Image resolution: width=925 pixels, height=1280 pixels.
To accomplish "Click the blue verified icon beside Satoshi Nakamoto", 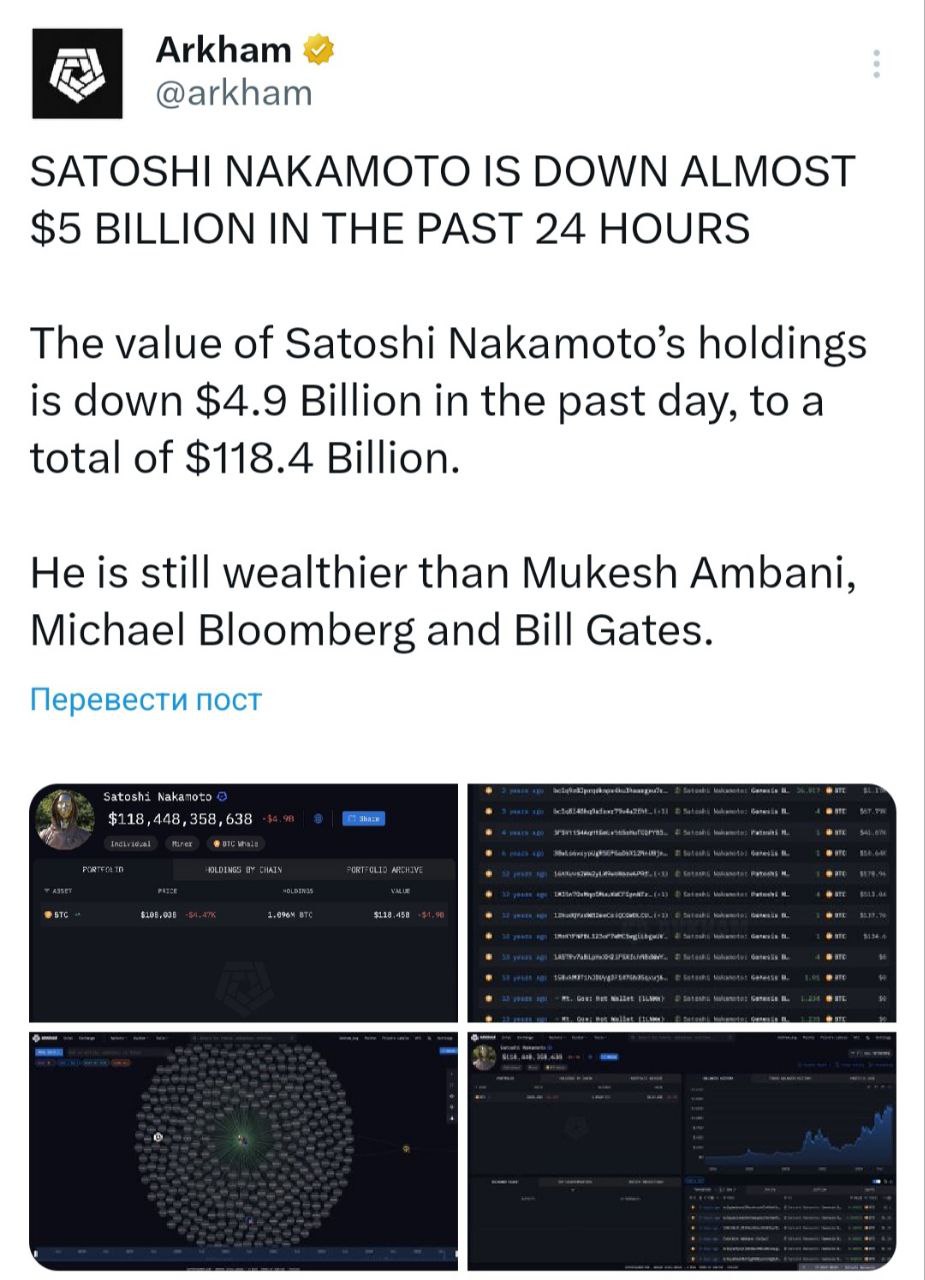I will pyautogui.click(x=222, y=796).
